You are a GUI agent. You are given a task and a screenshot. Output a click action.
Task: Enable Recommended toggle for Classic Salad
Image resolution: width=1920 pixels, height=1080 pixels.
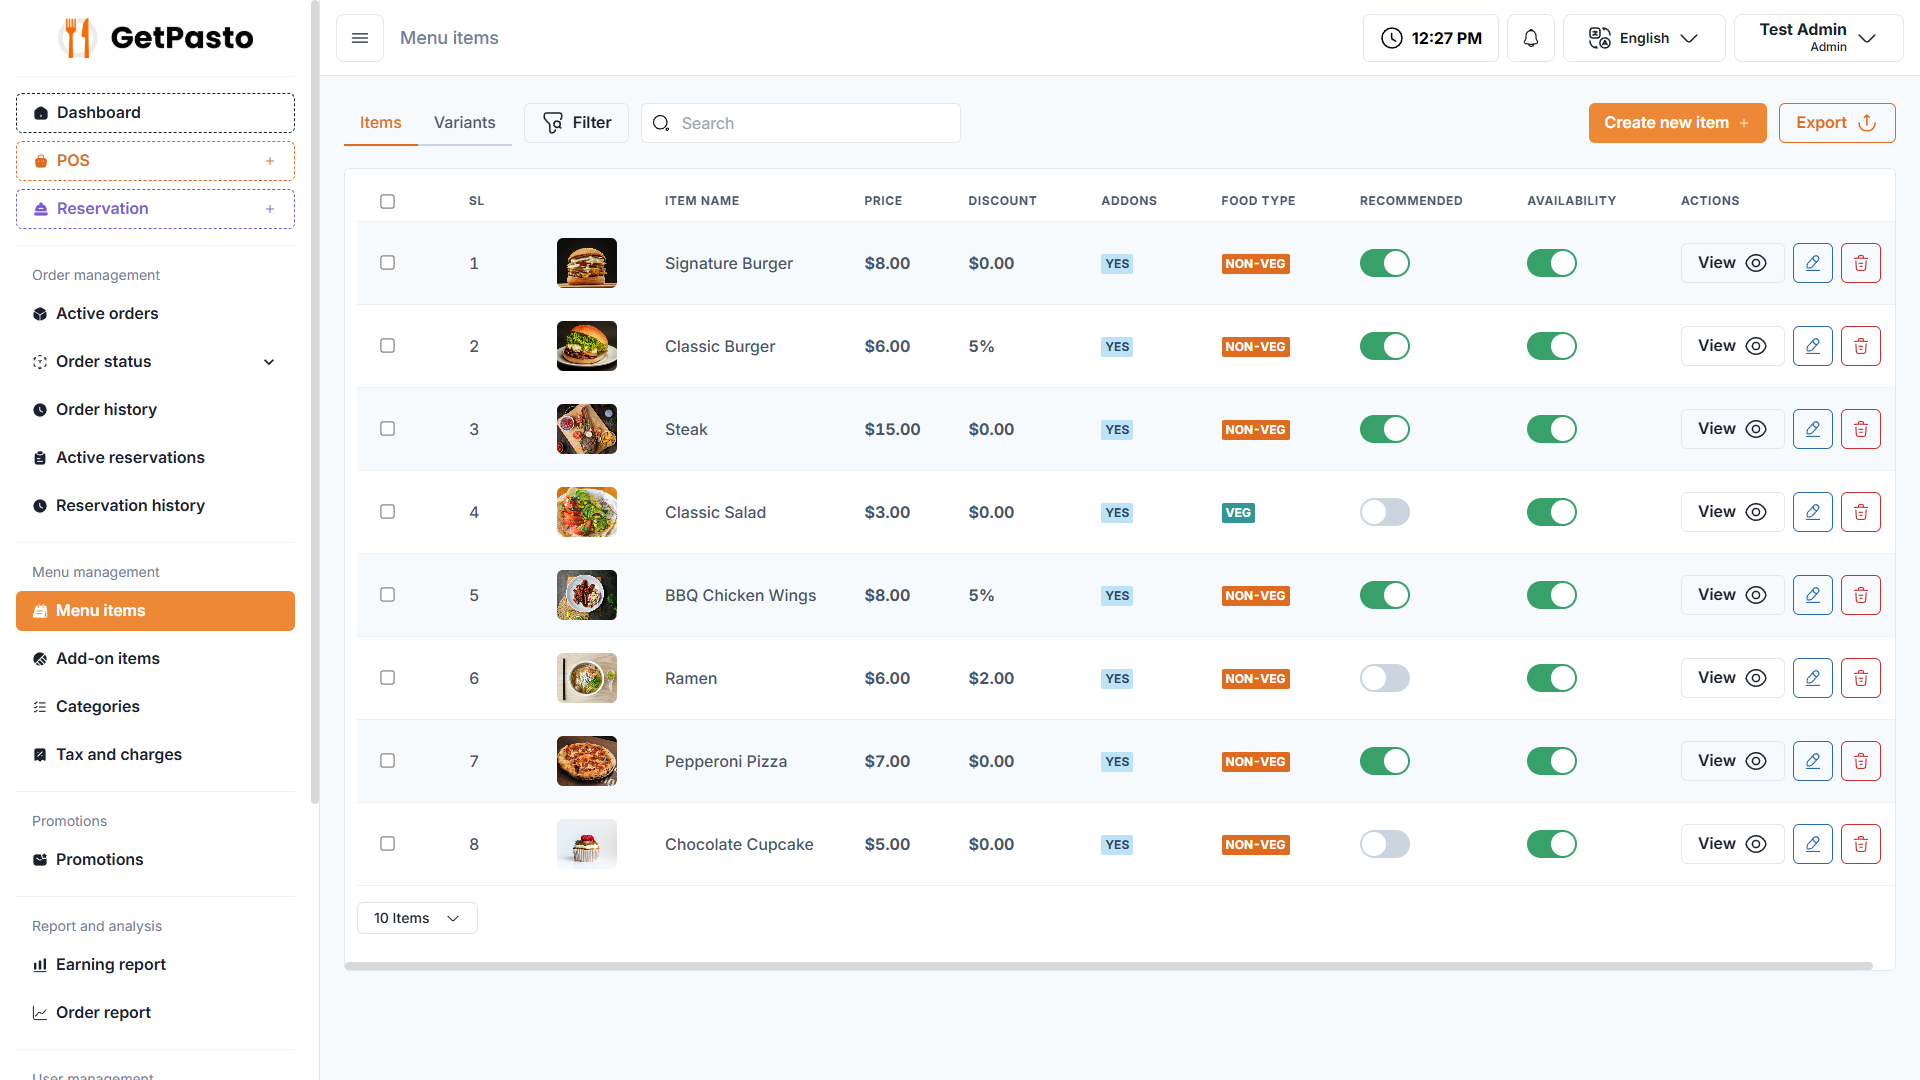[x=1384, y=512]
